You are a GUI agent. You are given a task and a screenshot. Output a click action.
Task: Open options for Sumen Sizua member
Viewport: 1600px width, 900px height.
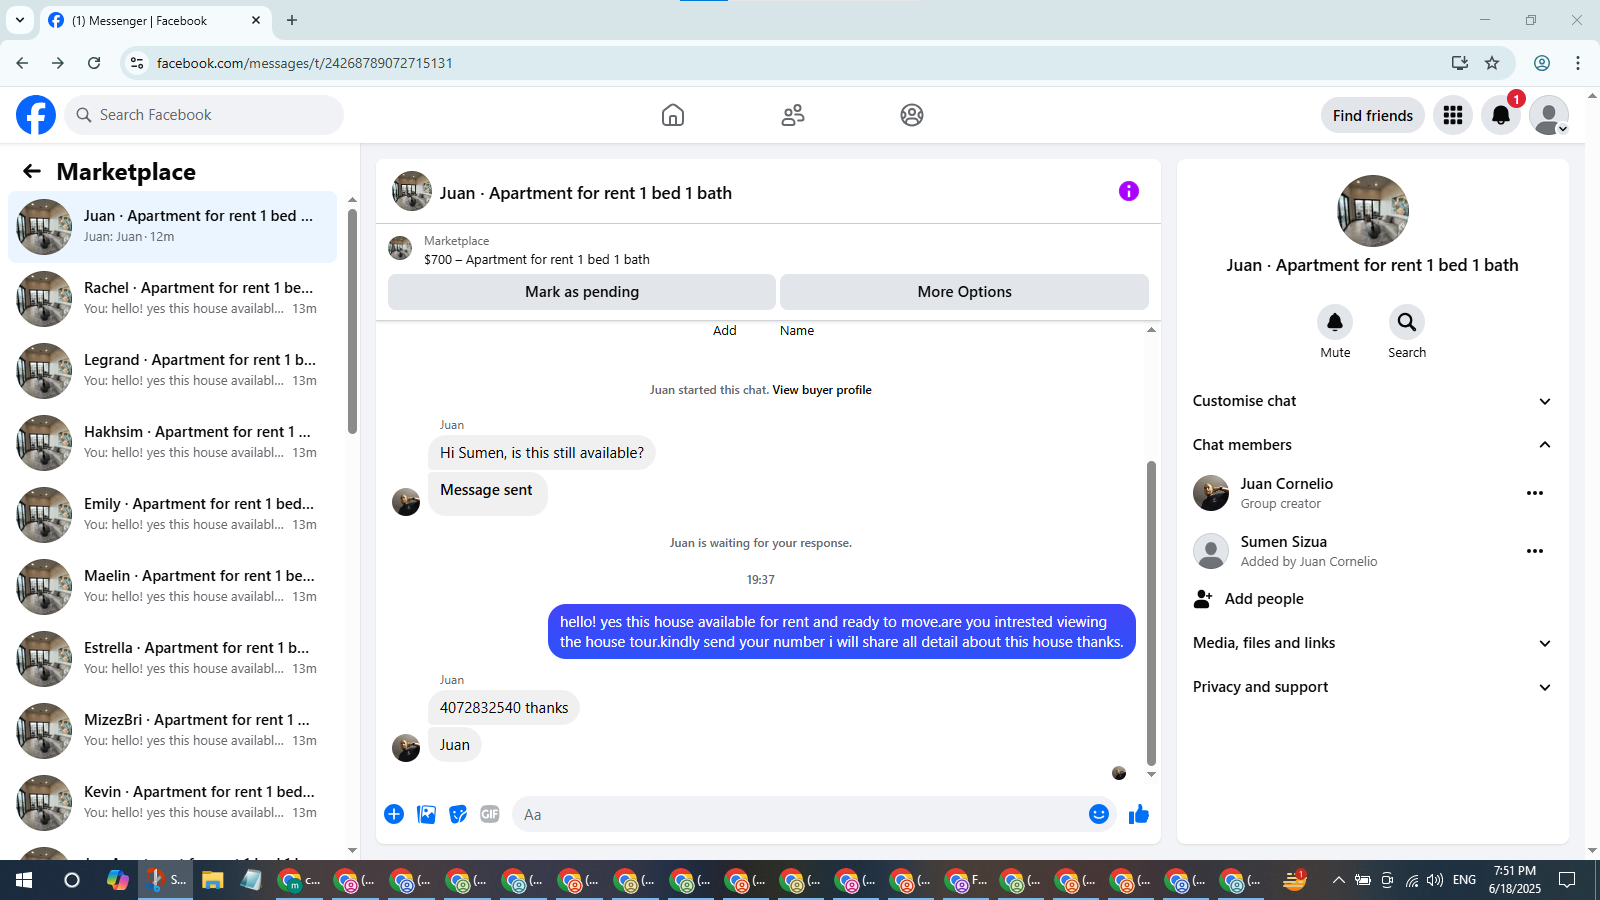[x=1535, y=551]
